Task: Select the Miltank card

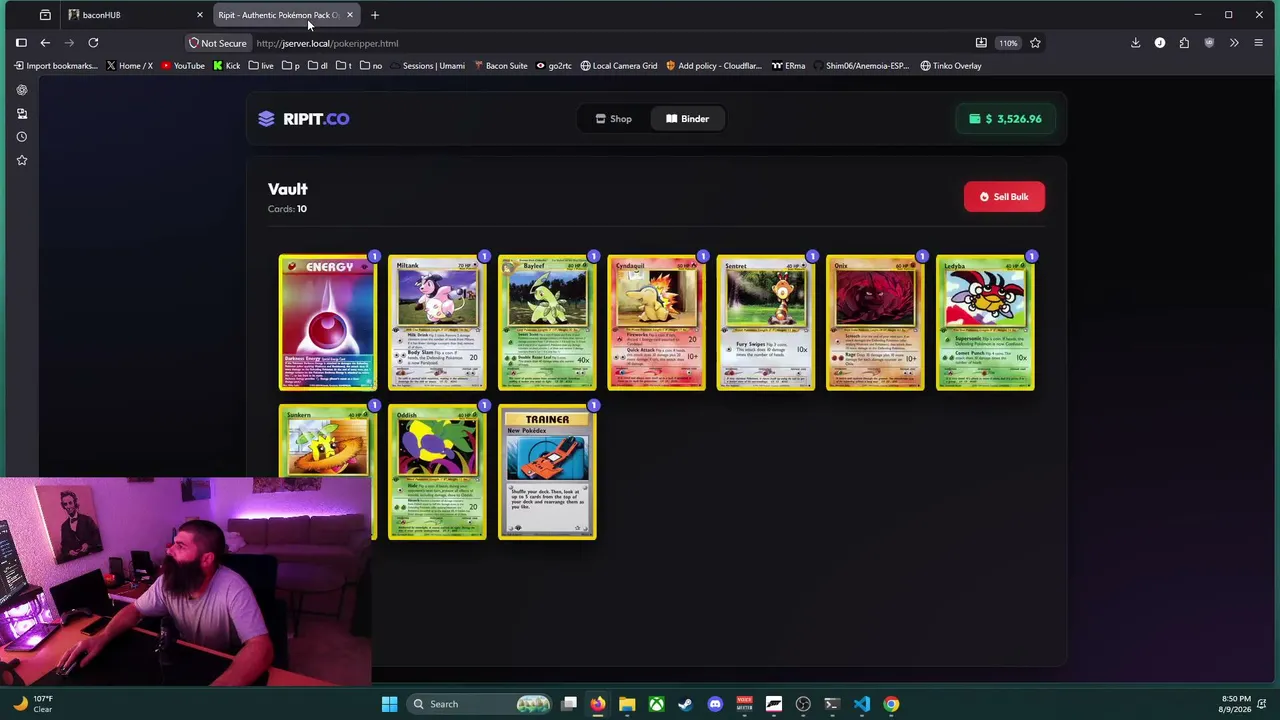Action: (x=437, y=322)
